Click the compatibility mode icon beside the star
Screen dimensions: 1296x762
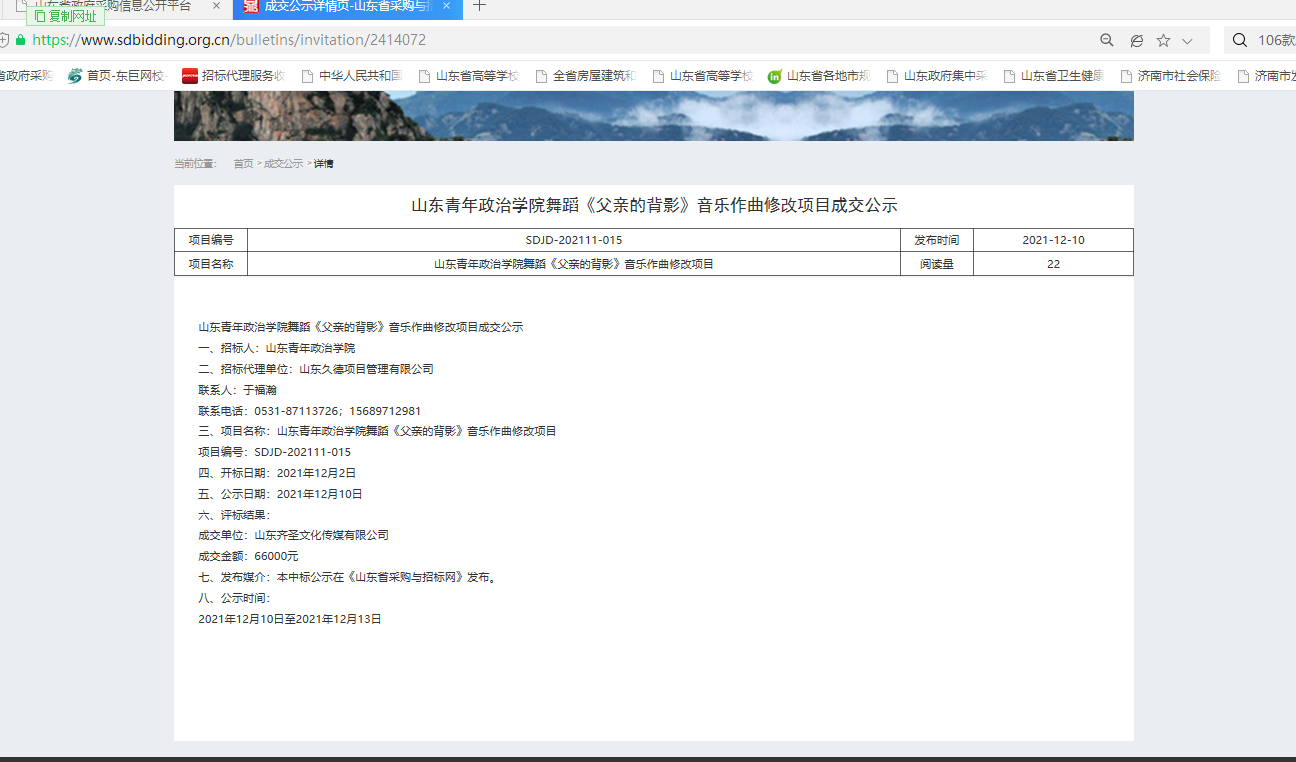coord(1136,41)
